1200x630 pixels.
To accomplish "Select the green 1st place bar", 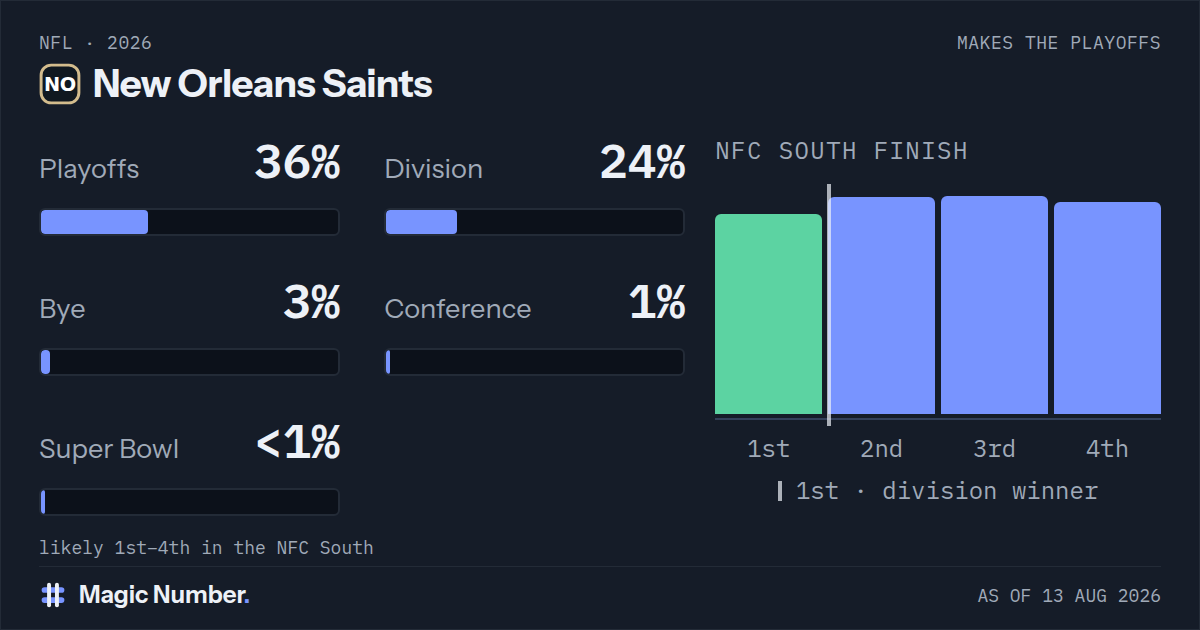I will tap(768, 314).
